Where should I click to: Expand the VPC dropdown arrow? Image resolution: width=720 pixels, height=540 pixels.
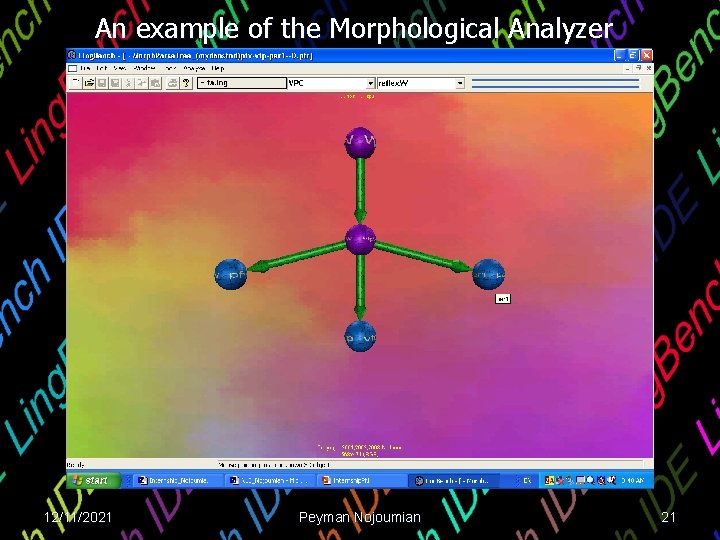click(x=370, y=84)
